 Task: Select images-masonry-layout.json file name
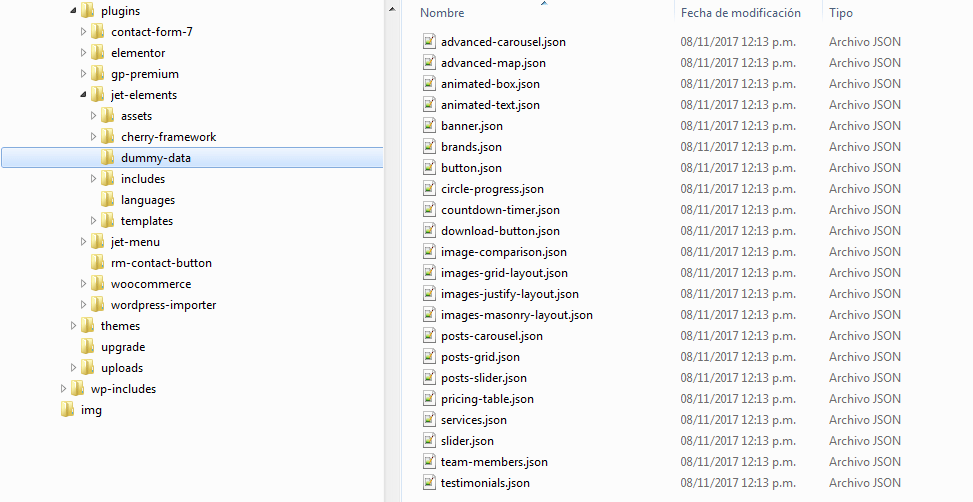point(516,315)
